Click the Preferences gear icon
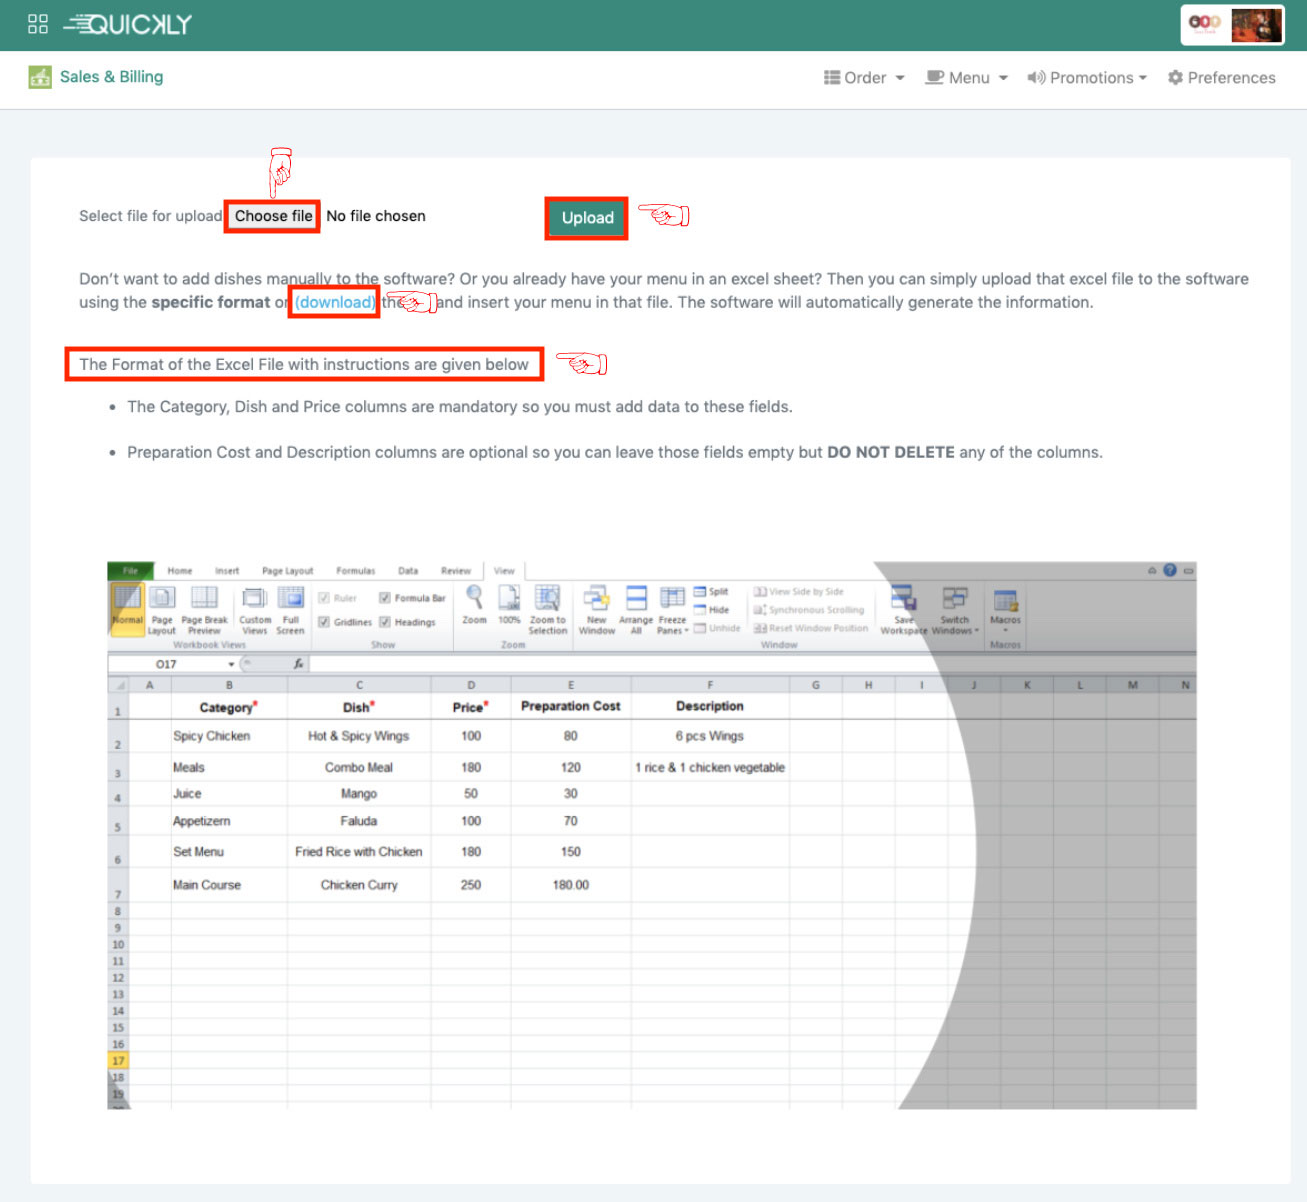1307x1202 pixels. [1175, 77]
